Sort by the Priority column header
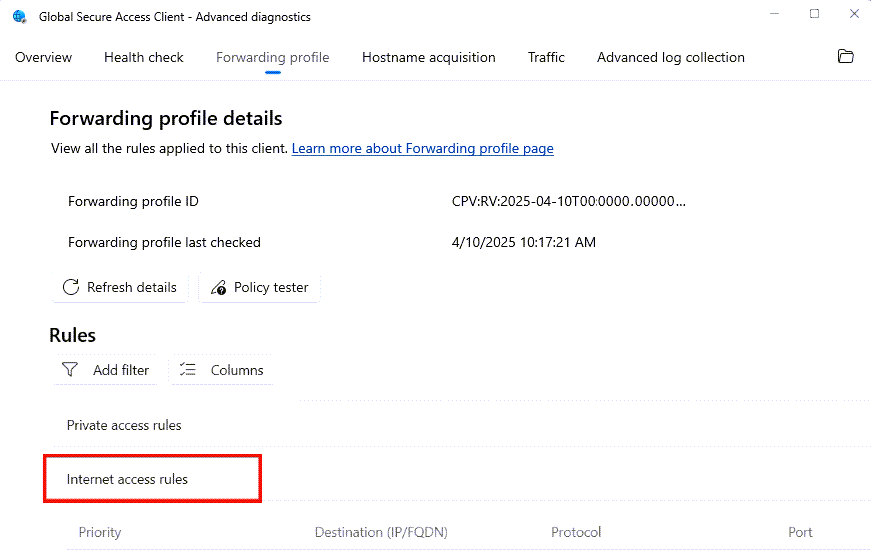 tap(100, 532)
